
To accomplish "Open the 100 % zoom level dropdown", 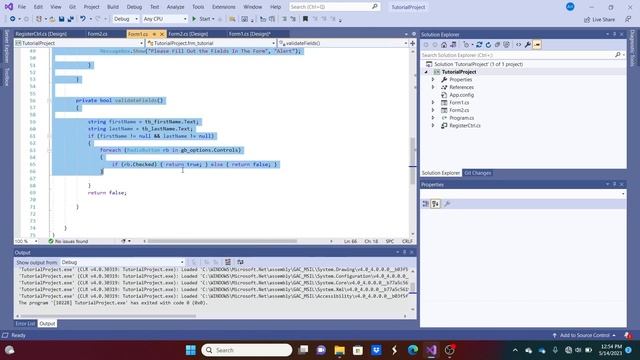I will pos(26,241).
